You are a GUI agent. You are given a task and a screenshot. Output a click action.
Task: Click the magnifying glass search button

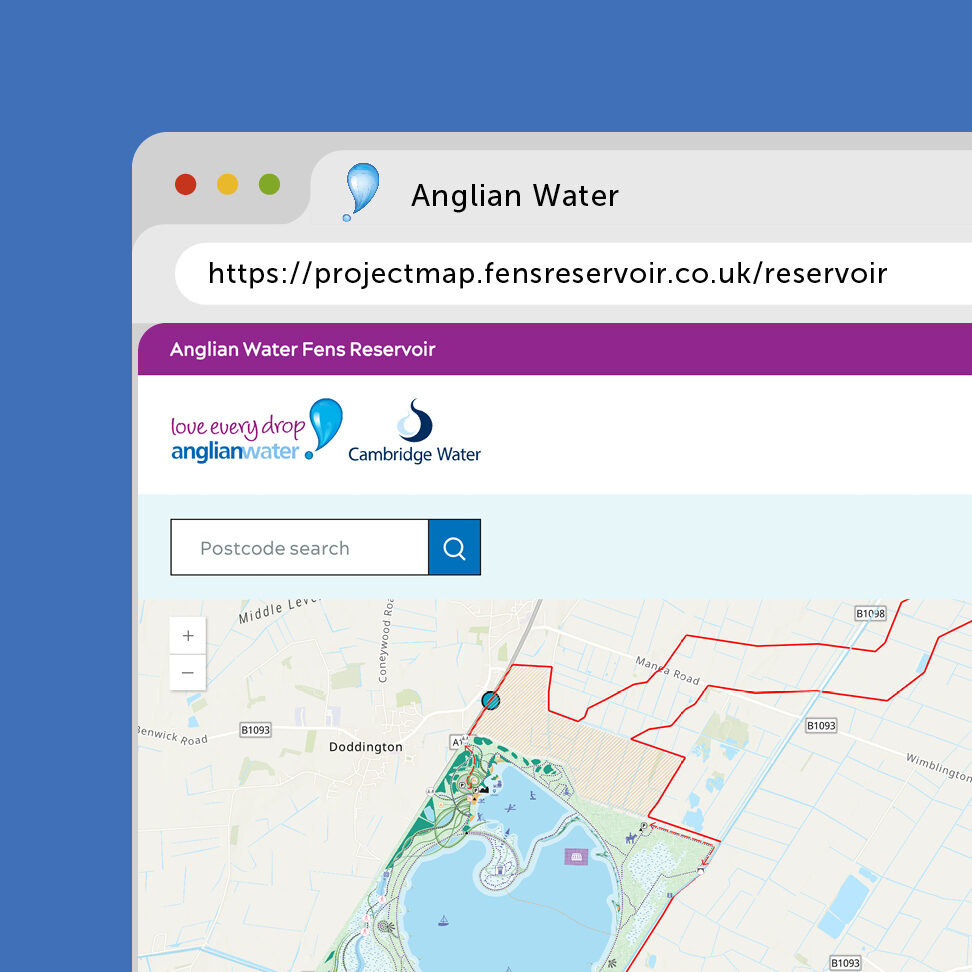point(454,548)
